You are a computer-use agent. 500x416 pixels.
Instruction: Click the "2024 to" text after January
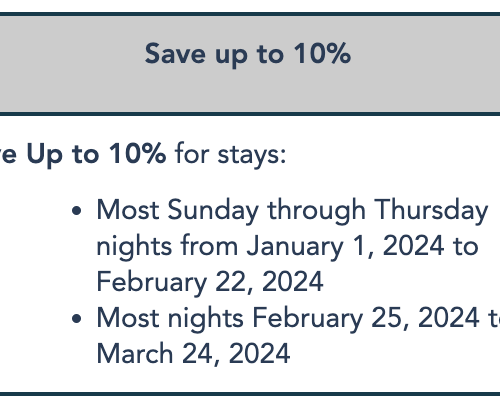coord(430,246)
